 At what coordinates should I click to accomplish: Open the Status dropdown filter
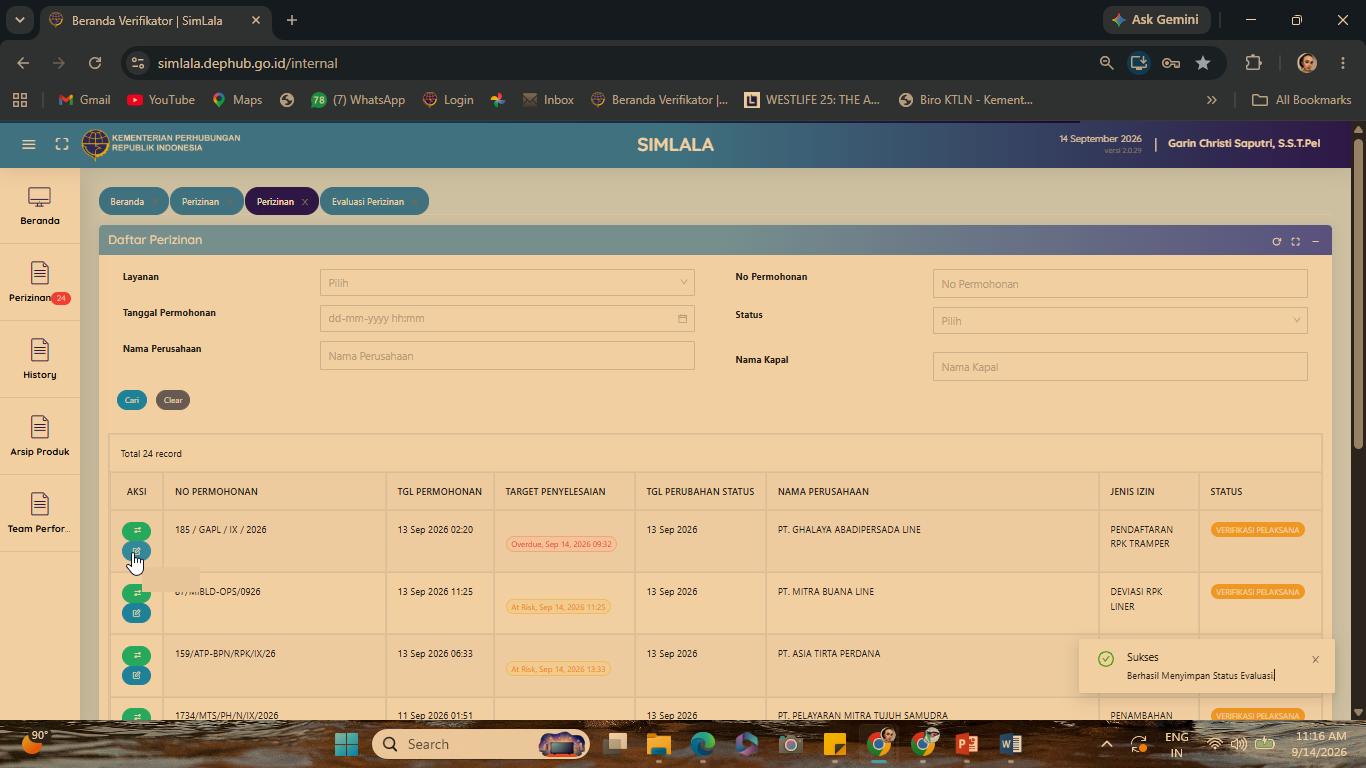1120,321
